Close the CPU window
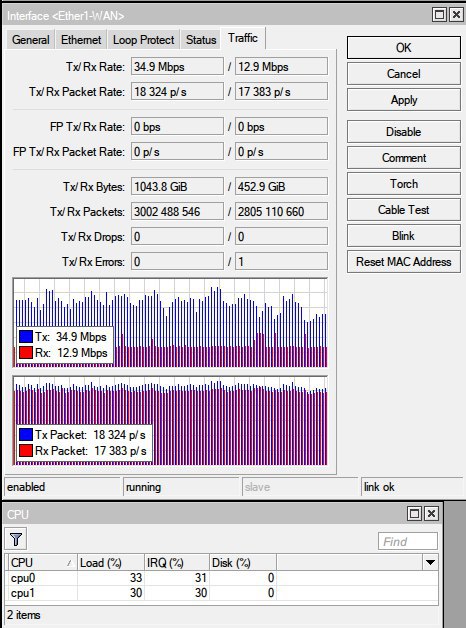Image resolution: width=466 pixels, height=628 pixels. 431,513
